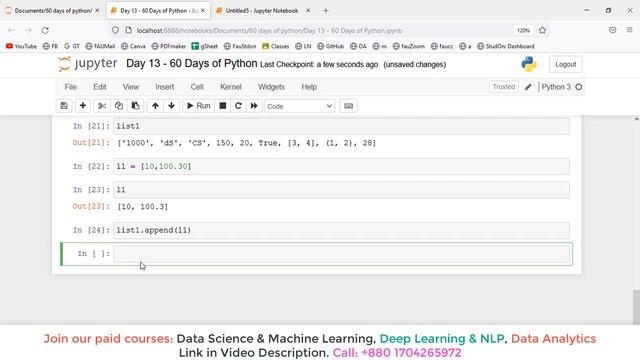
Task: Run the current cell
Action: [x=198, y=106]
